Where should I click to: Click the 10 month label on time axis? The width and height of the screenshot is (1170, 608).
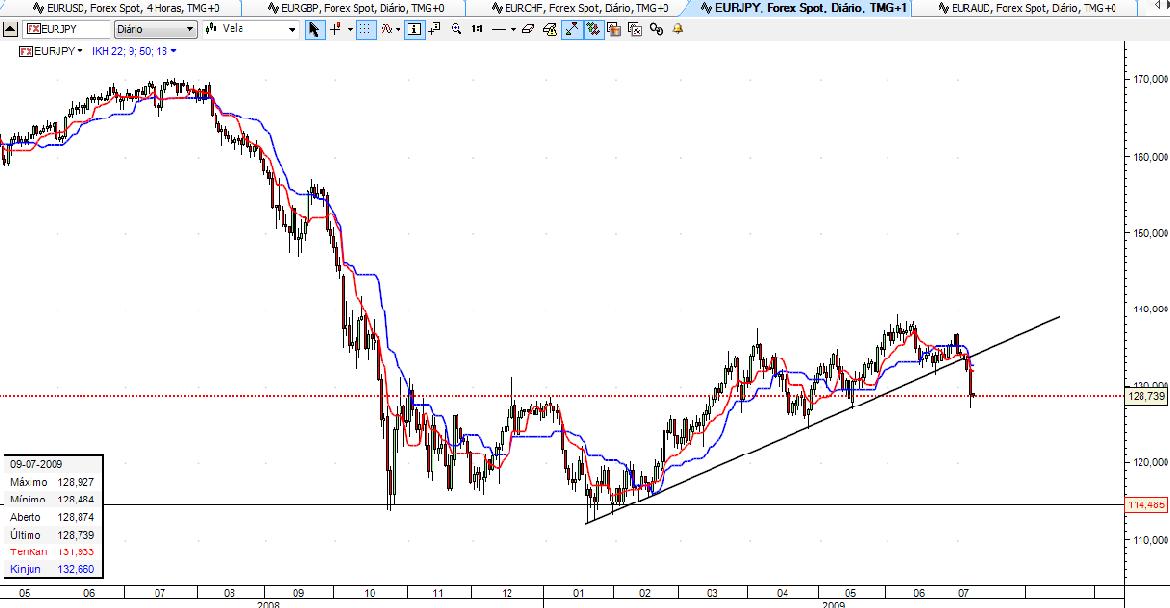[369, 593]
